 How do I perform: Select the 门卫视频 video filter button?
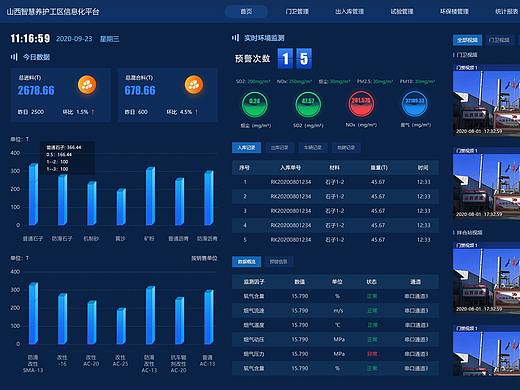coord(499,40)
